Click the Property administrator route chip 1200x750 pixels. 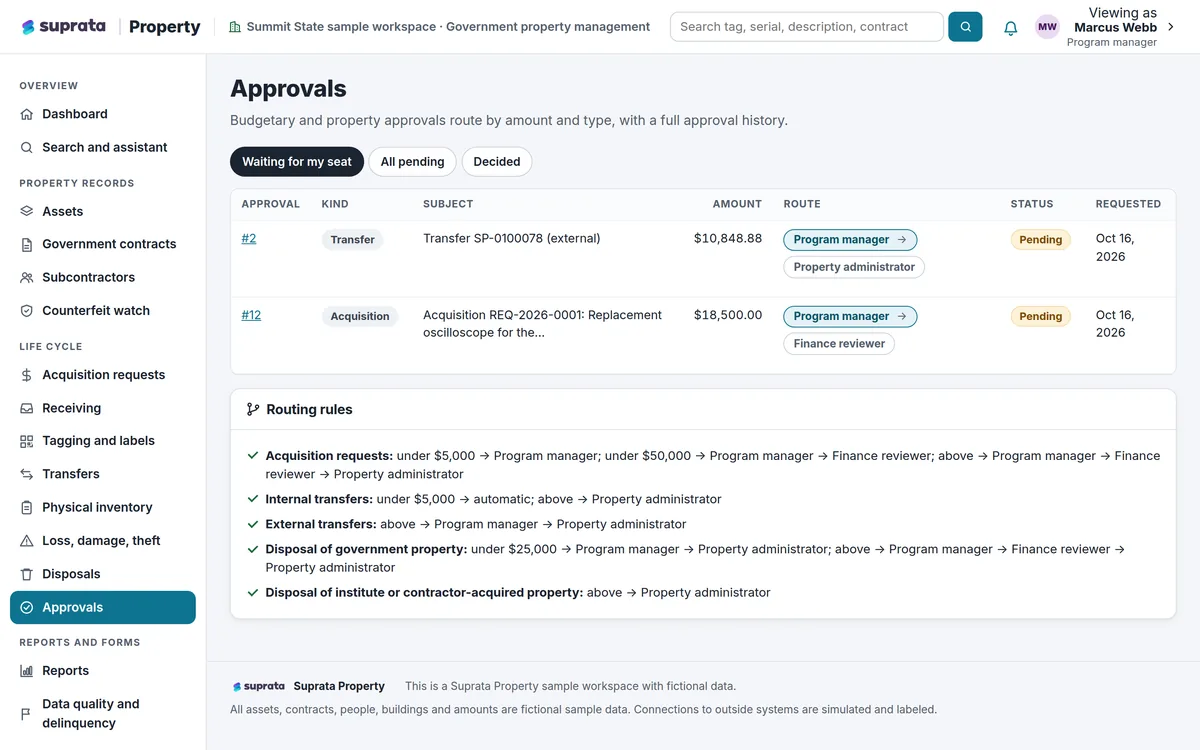pos(854,267)
